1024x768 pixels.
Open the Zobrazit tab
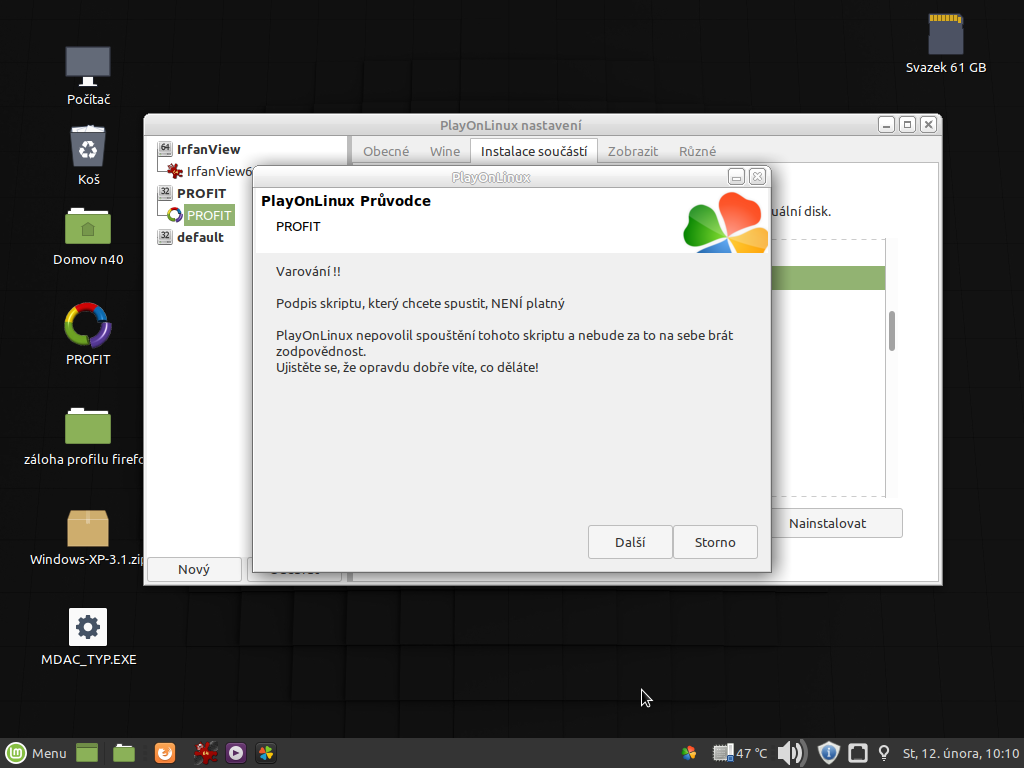pyautogui.click(x=633, y=152)
